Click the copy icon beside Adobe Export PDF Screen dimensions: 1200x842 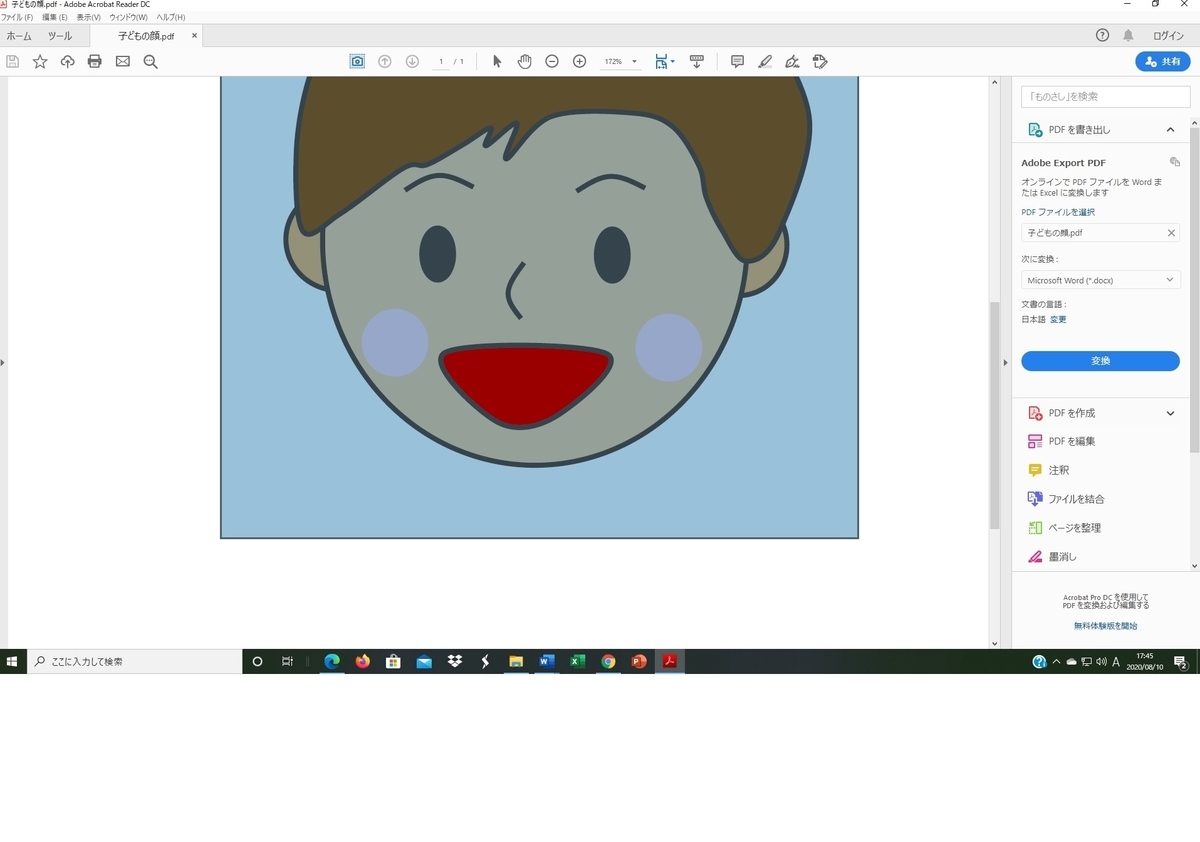(x=1175, y=162)
